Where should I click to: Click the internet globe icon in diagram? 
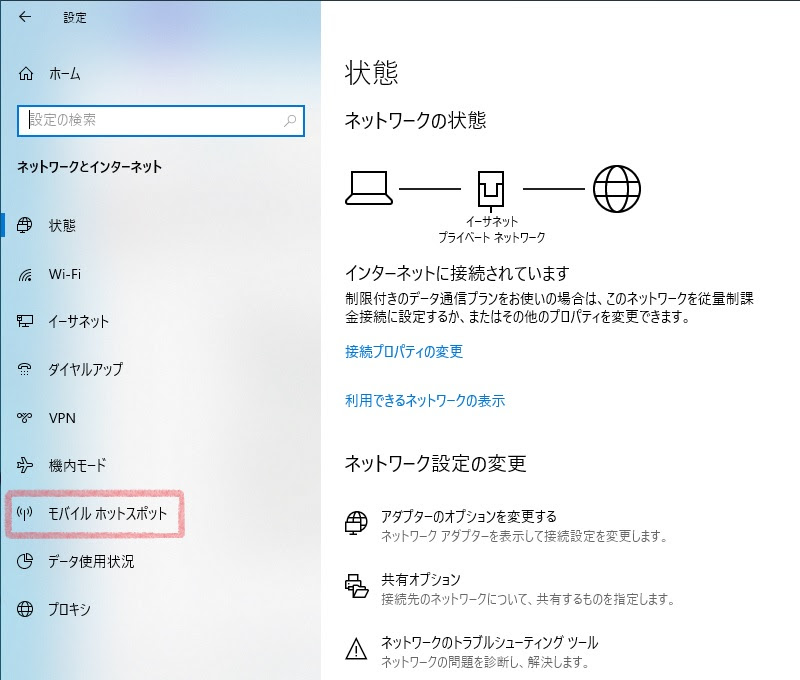616,188
